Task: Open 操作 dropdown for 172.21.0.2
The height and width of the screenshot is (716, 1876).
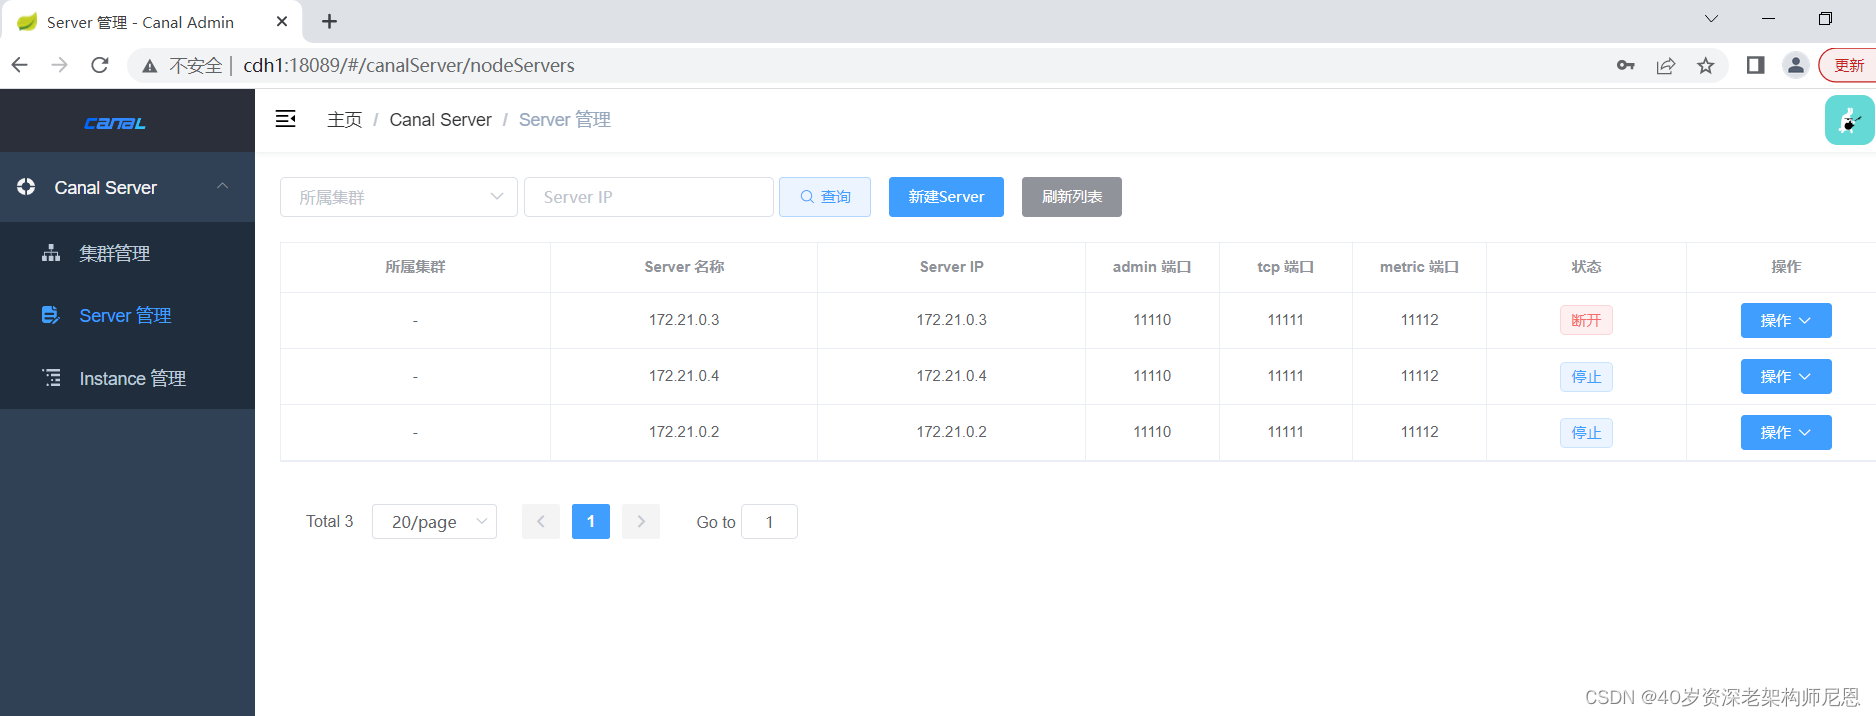Action: 1786,432
